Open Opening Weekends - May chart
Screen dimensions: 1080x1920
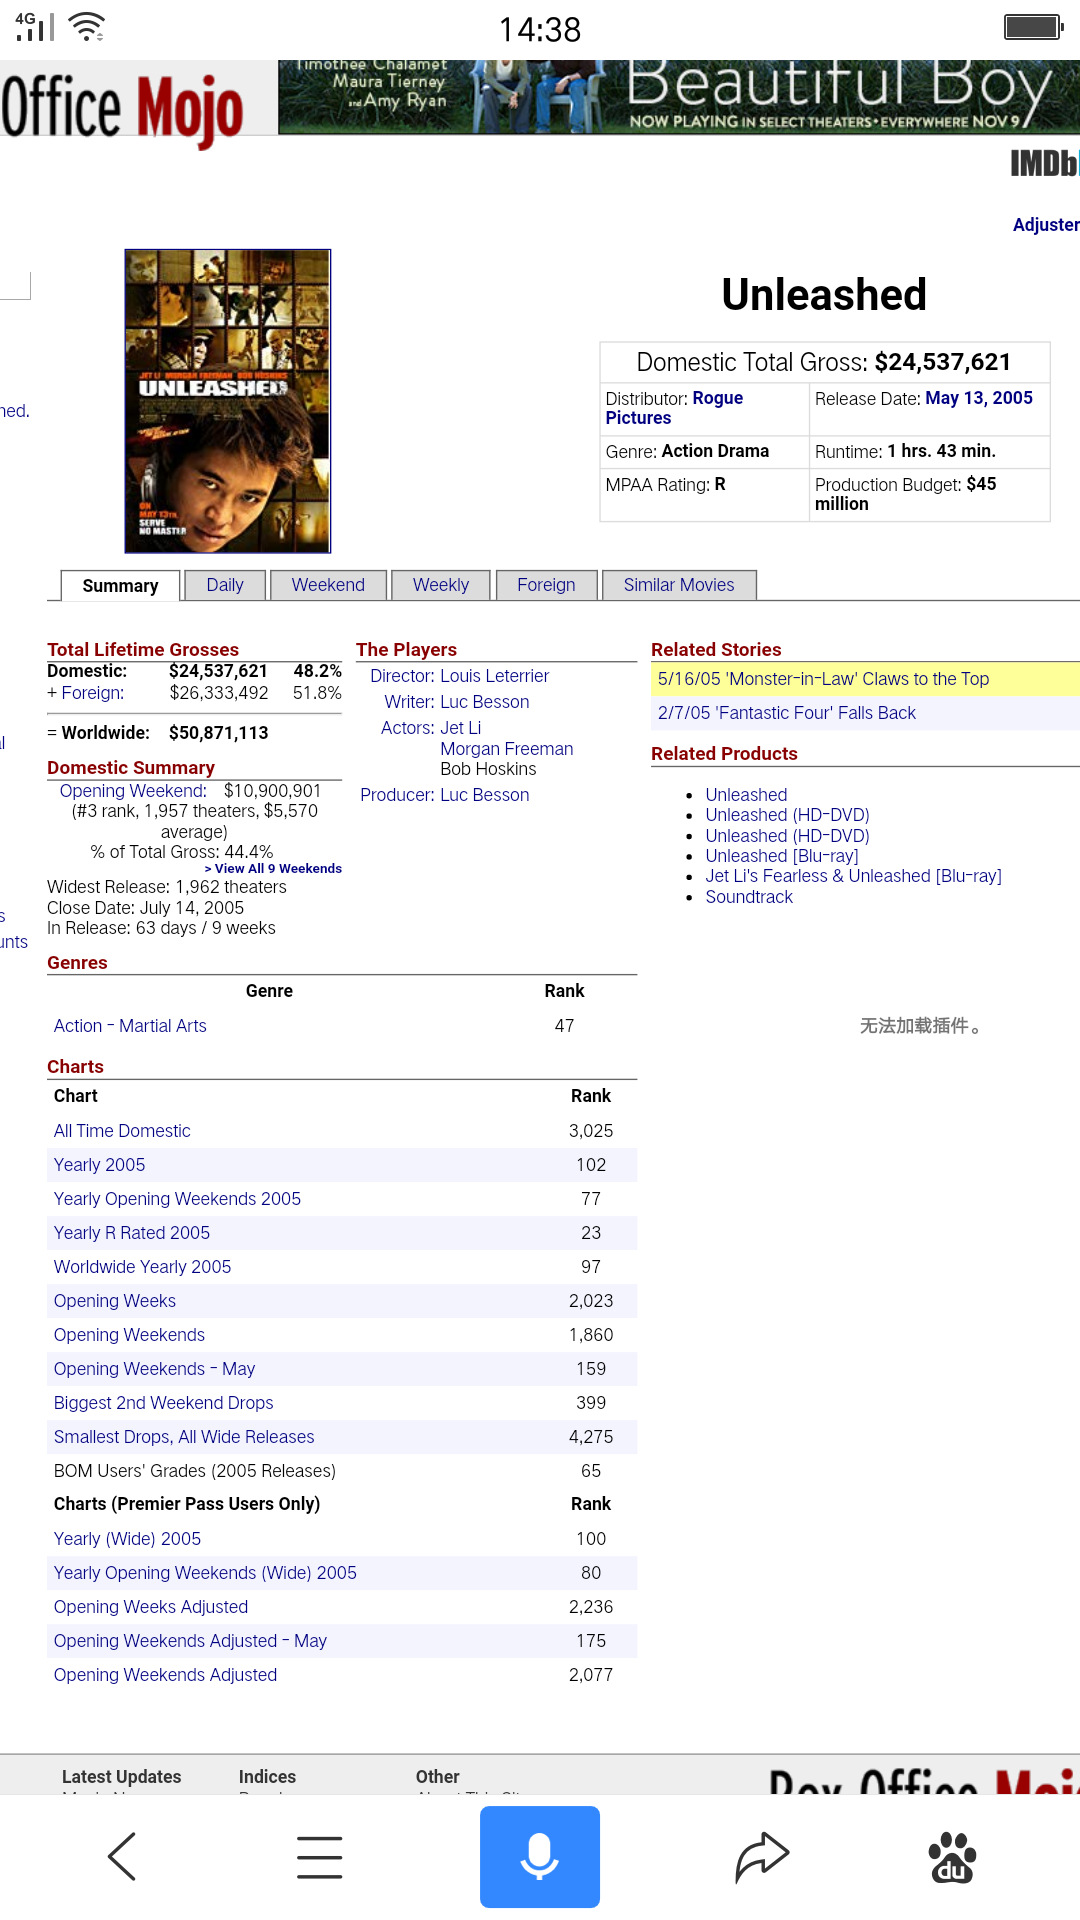(x=154, y=1369)
